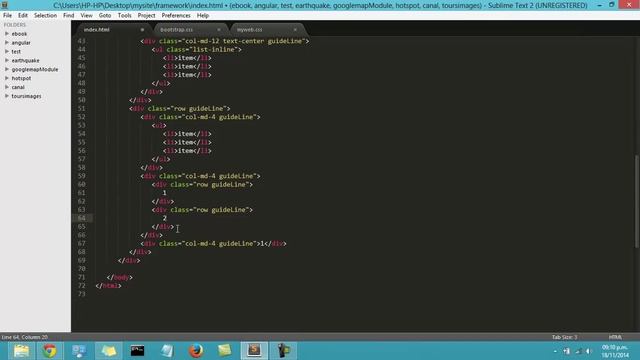Select the toursimages folder name
The width and height of the screenshot is (640, 360).
26,96
